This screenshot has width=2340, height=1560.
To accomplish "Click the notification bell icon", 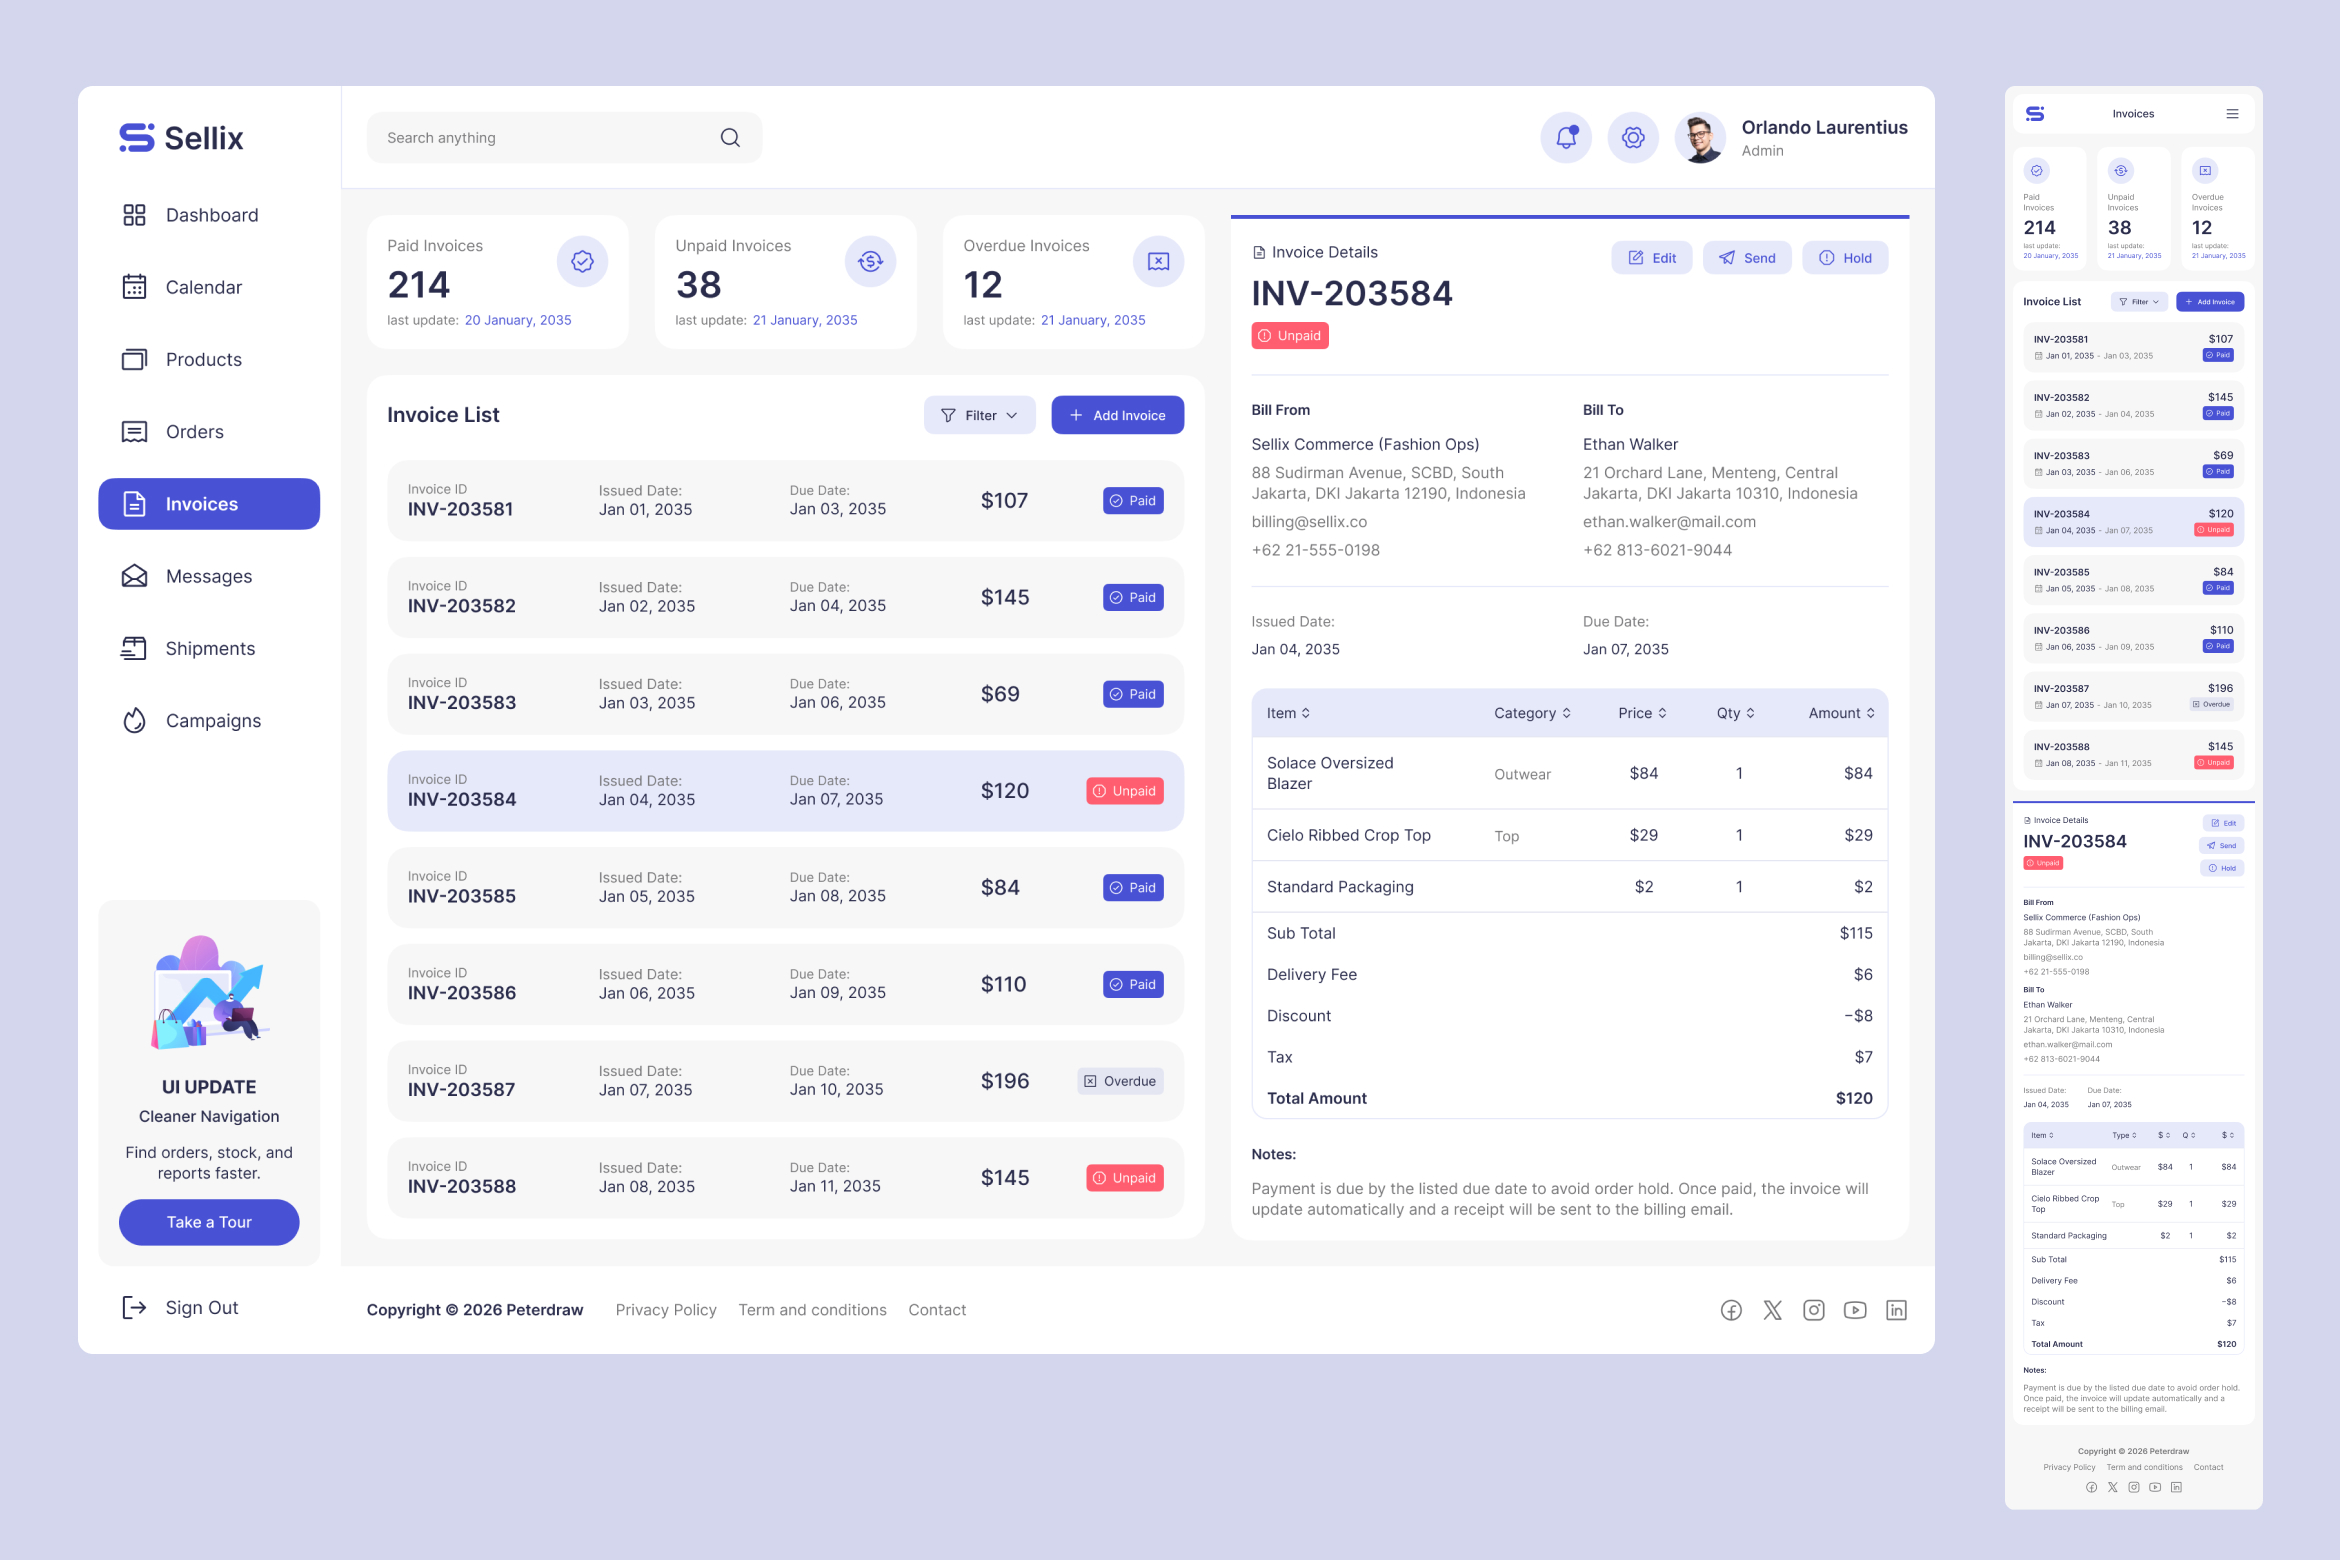I will pyautogui.click(x=1566, y=138).
